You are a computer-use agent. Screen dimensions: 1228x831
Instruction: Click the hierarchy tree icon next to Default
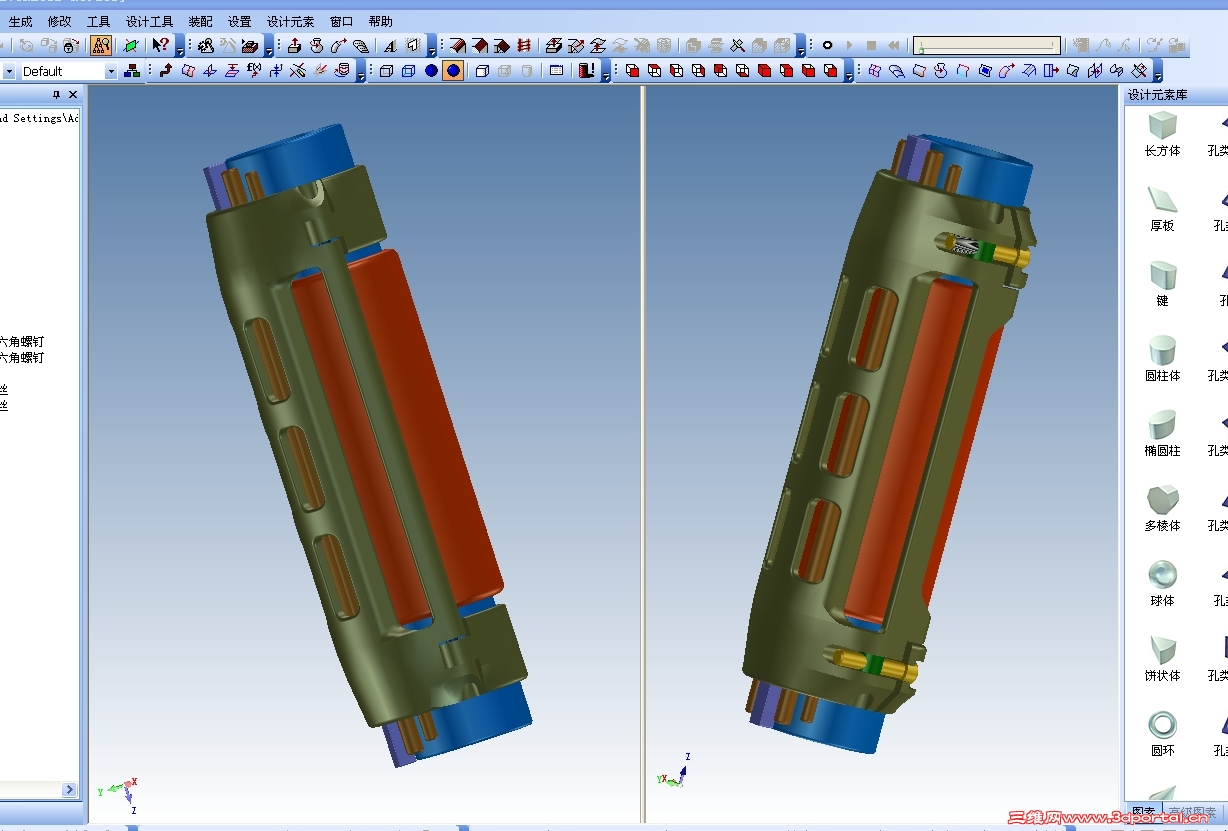[131, 71]
